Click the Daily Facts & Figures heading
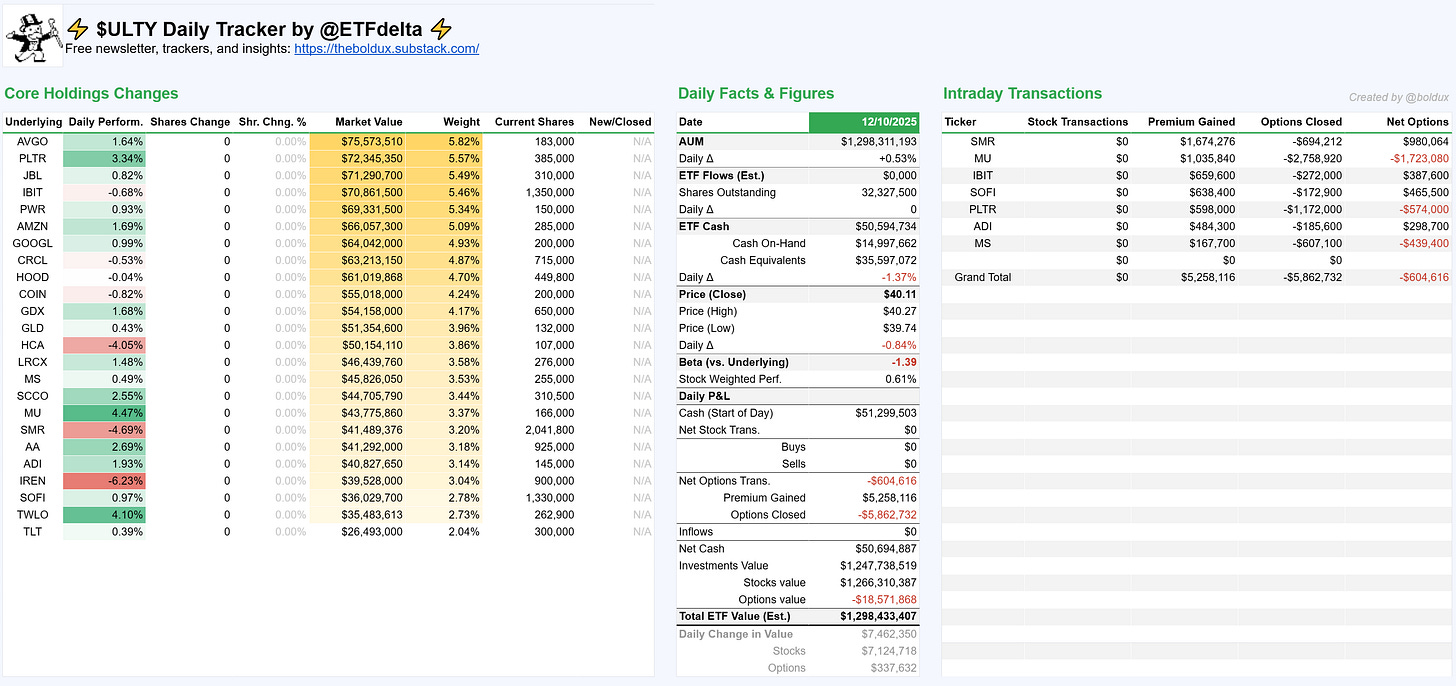The height and width of the screenshot is (686, 1456). point(756,94)
